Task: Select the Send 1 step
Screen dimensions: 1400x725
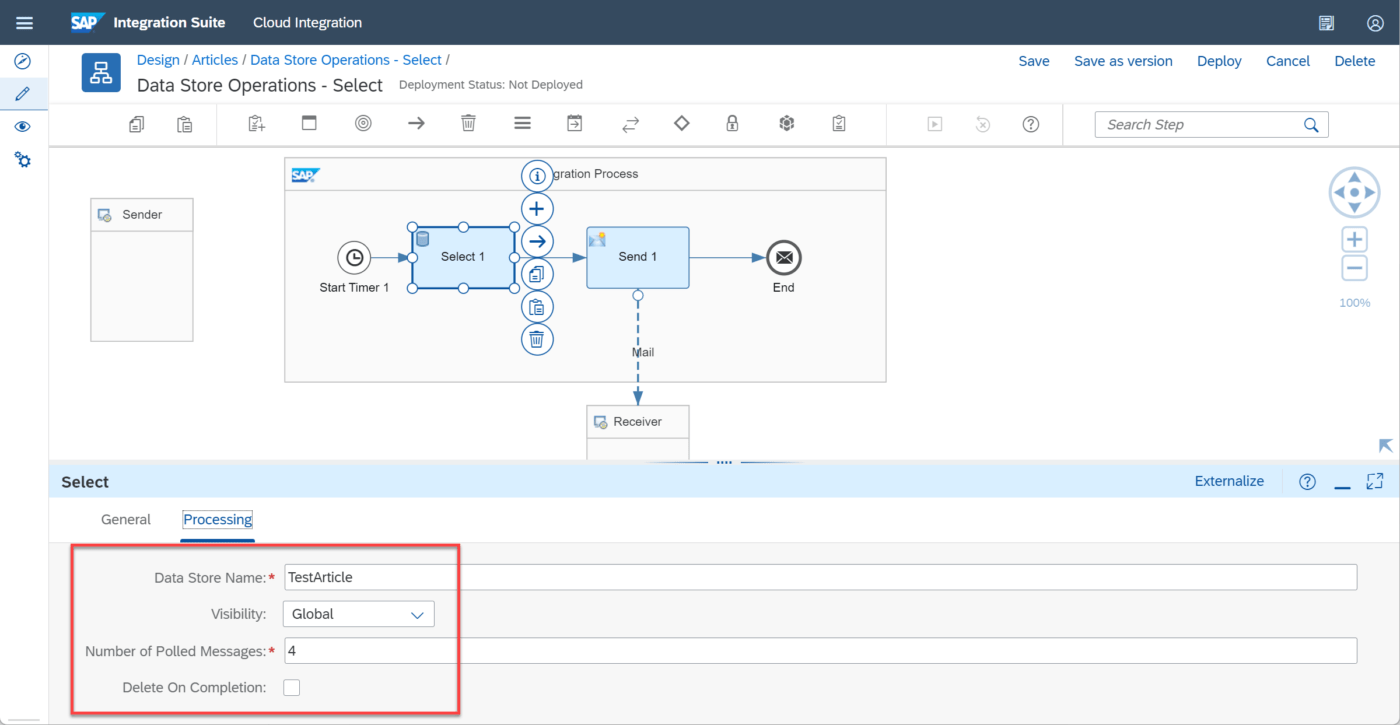Action: 638,257
